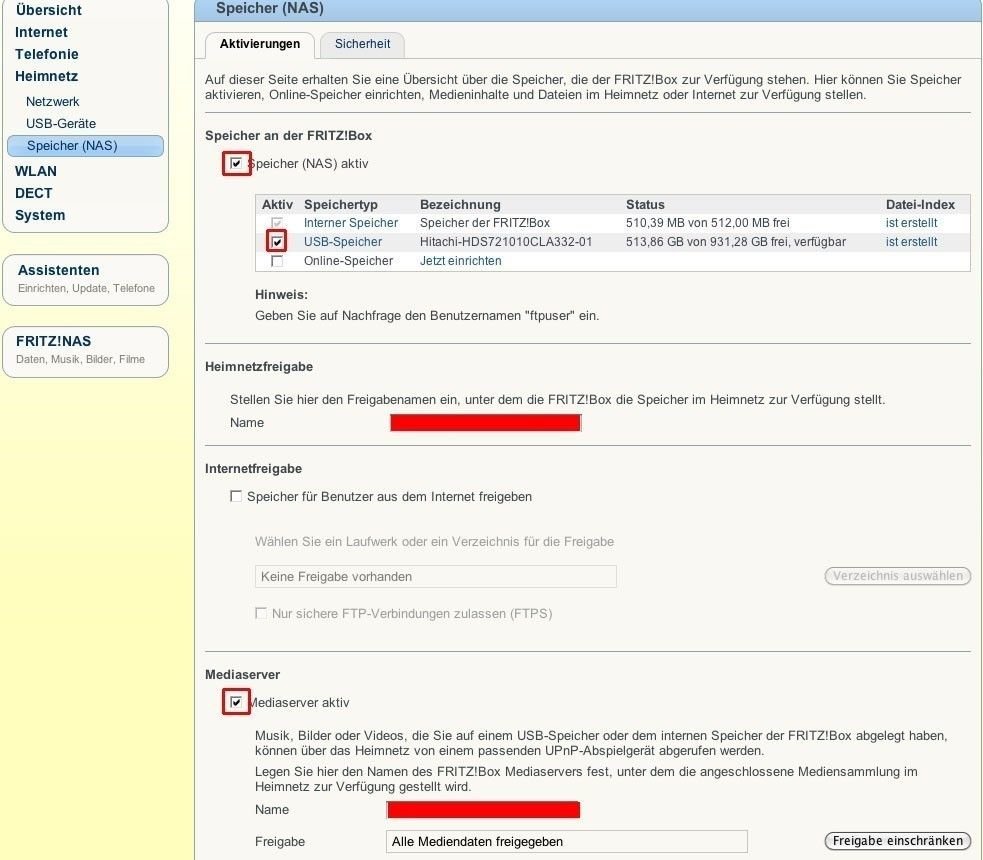This screenshot has height=860, width=983.
Task: Click the Status column header
Action: pos(645,204)
